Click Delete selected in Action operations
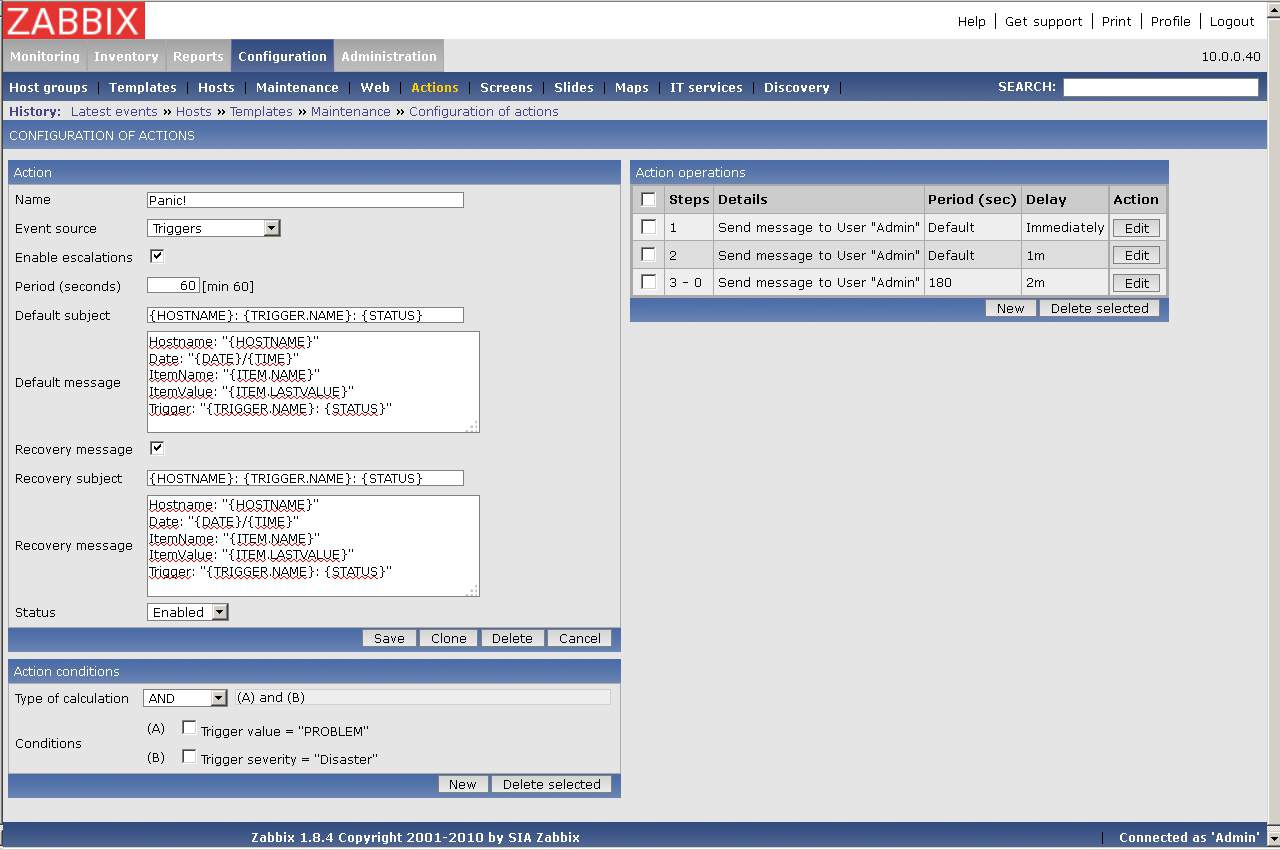 [x=1100, y=308]
